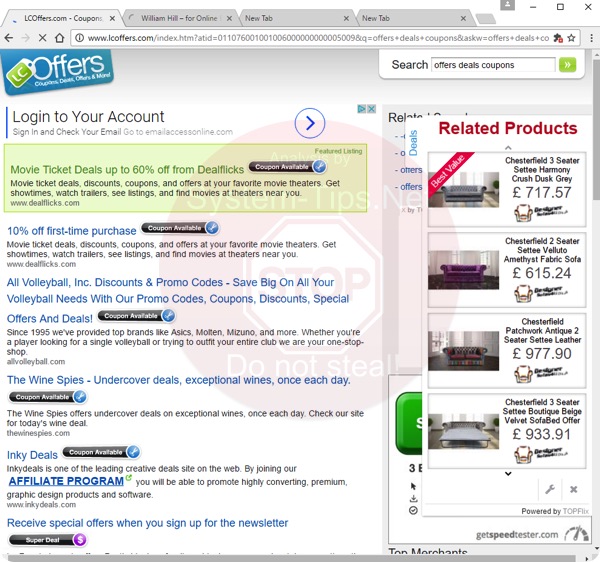Screen dimensions: 600x562
Task: Open settings wrench in Related Products panel
Action: coord(549,489)
